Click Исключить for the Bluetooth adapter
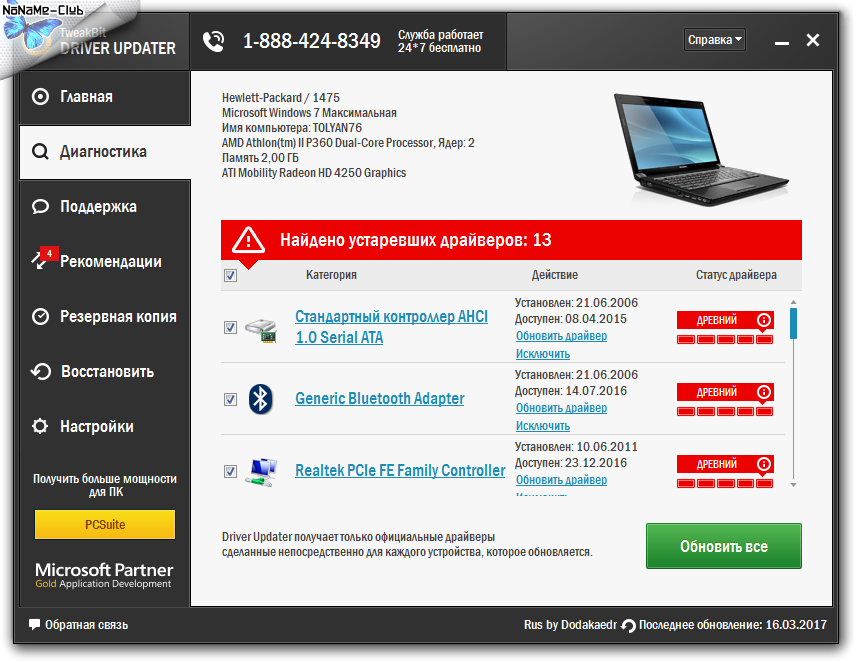The width and height of the screenshot is (856, 663). pyautogui.click(x=543, y=426)
